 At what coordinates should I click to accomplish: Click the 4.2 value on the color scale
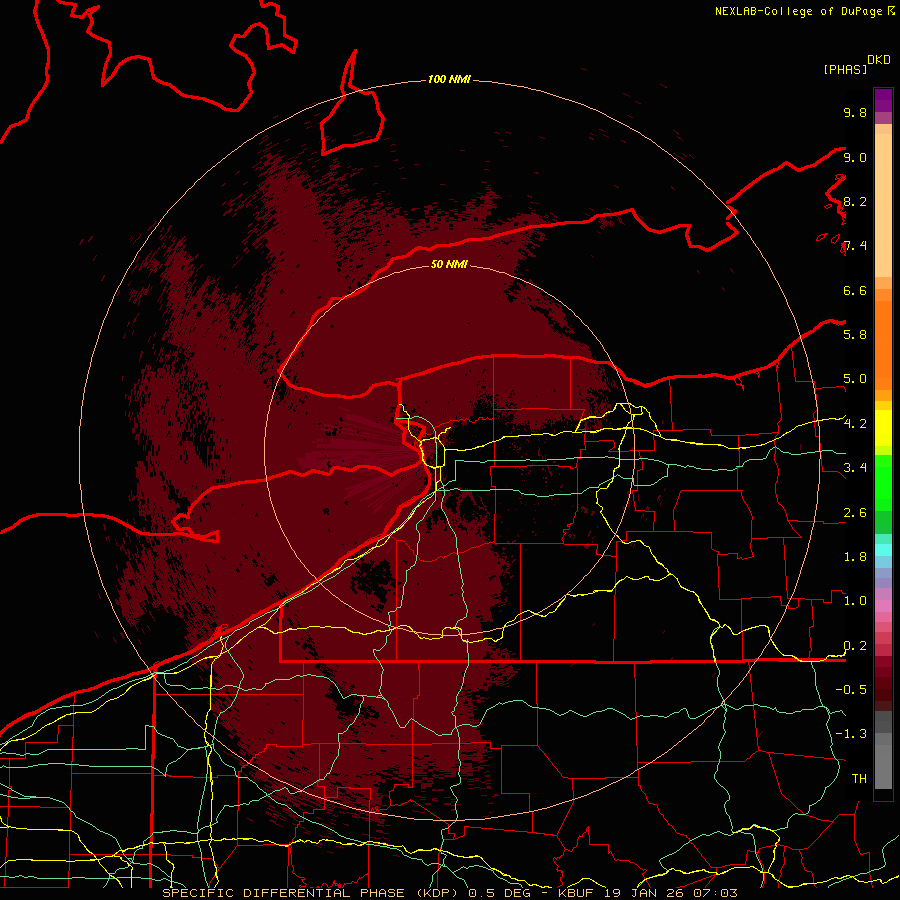pyautogui.click(x=855, y=424)
